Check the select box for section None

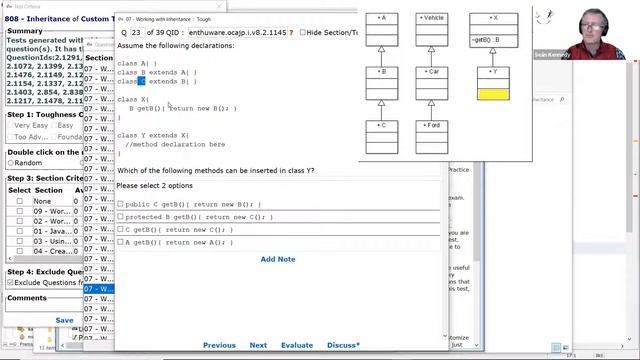20,201
